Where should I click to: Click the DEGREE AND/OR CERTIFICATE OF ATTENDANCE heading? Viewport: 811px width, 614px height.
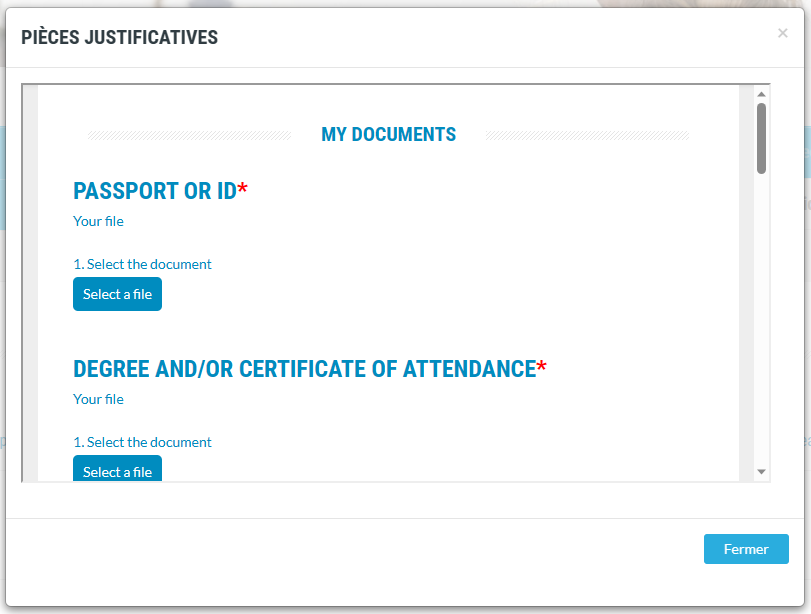305,369
